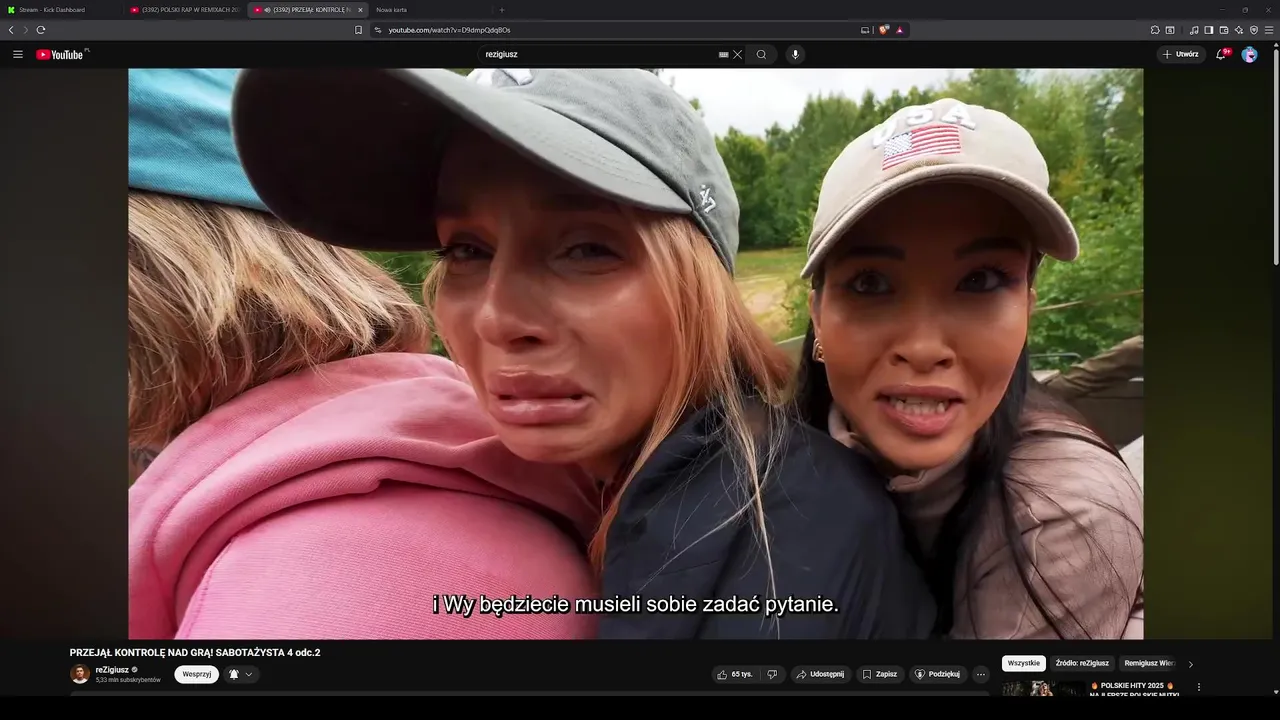Screen dimensions: 1280x720
Task: Select the Remigiusz Wierzgoń filter chip
Action: coord(1149,663)
